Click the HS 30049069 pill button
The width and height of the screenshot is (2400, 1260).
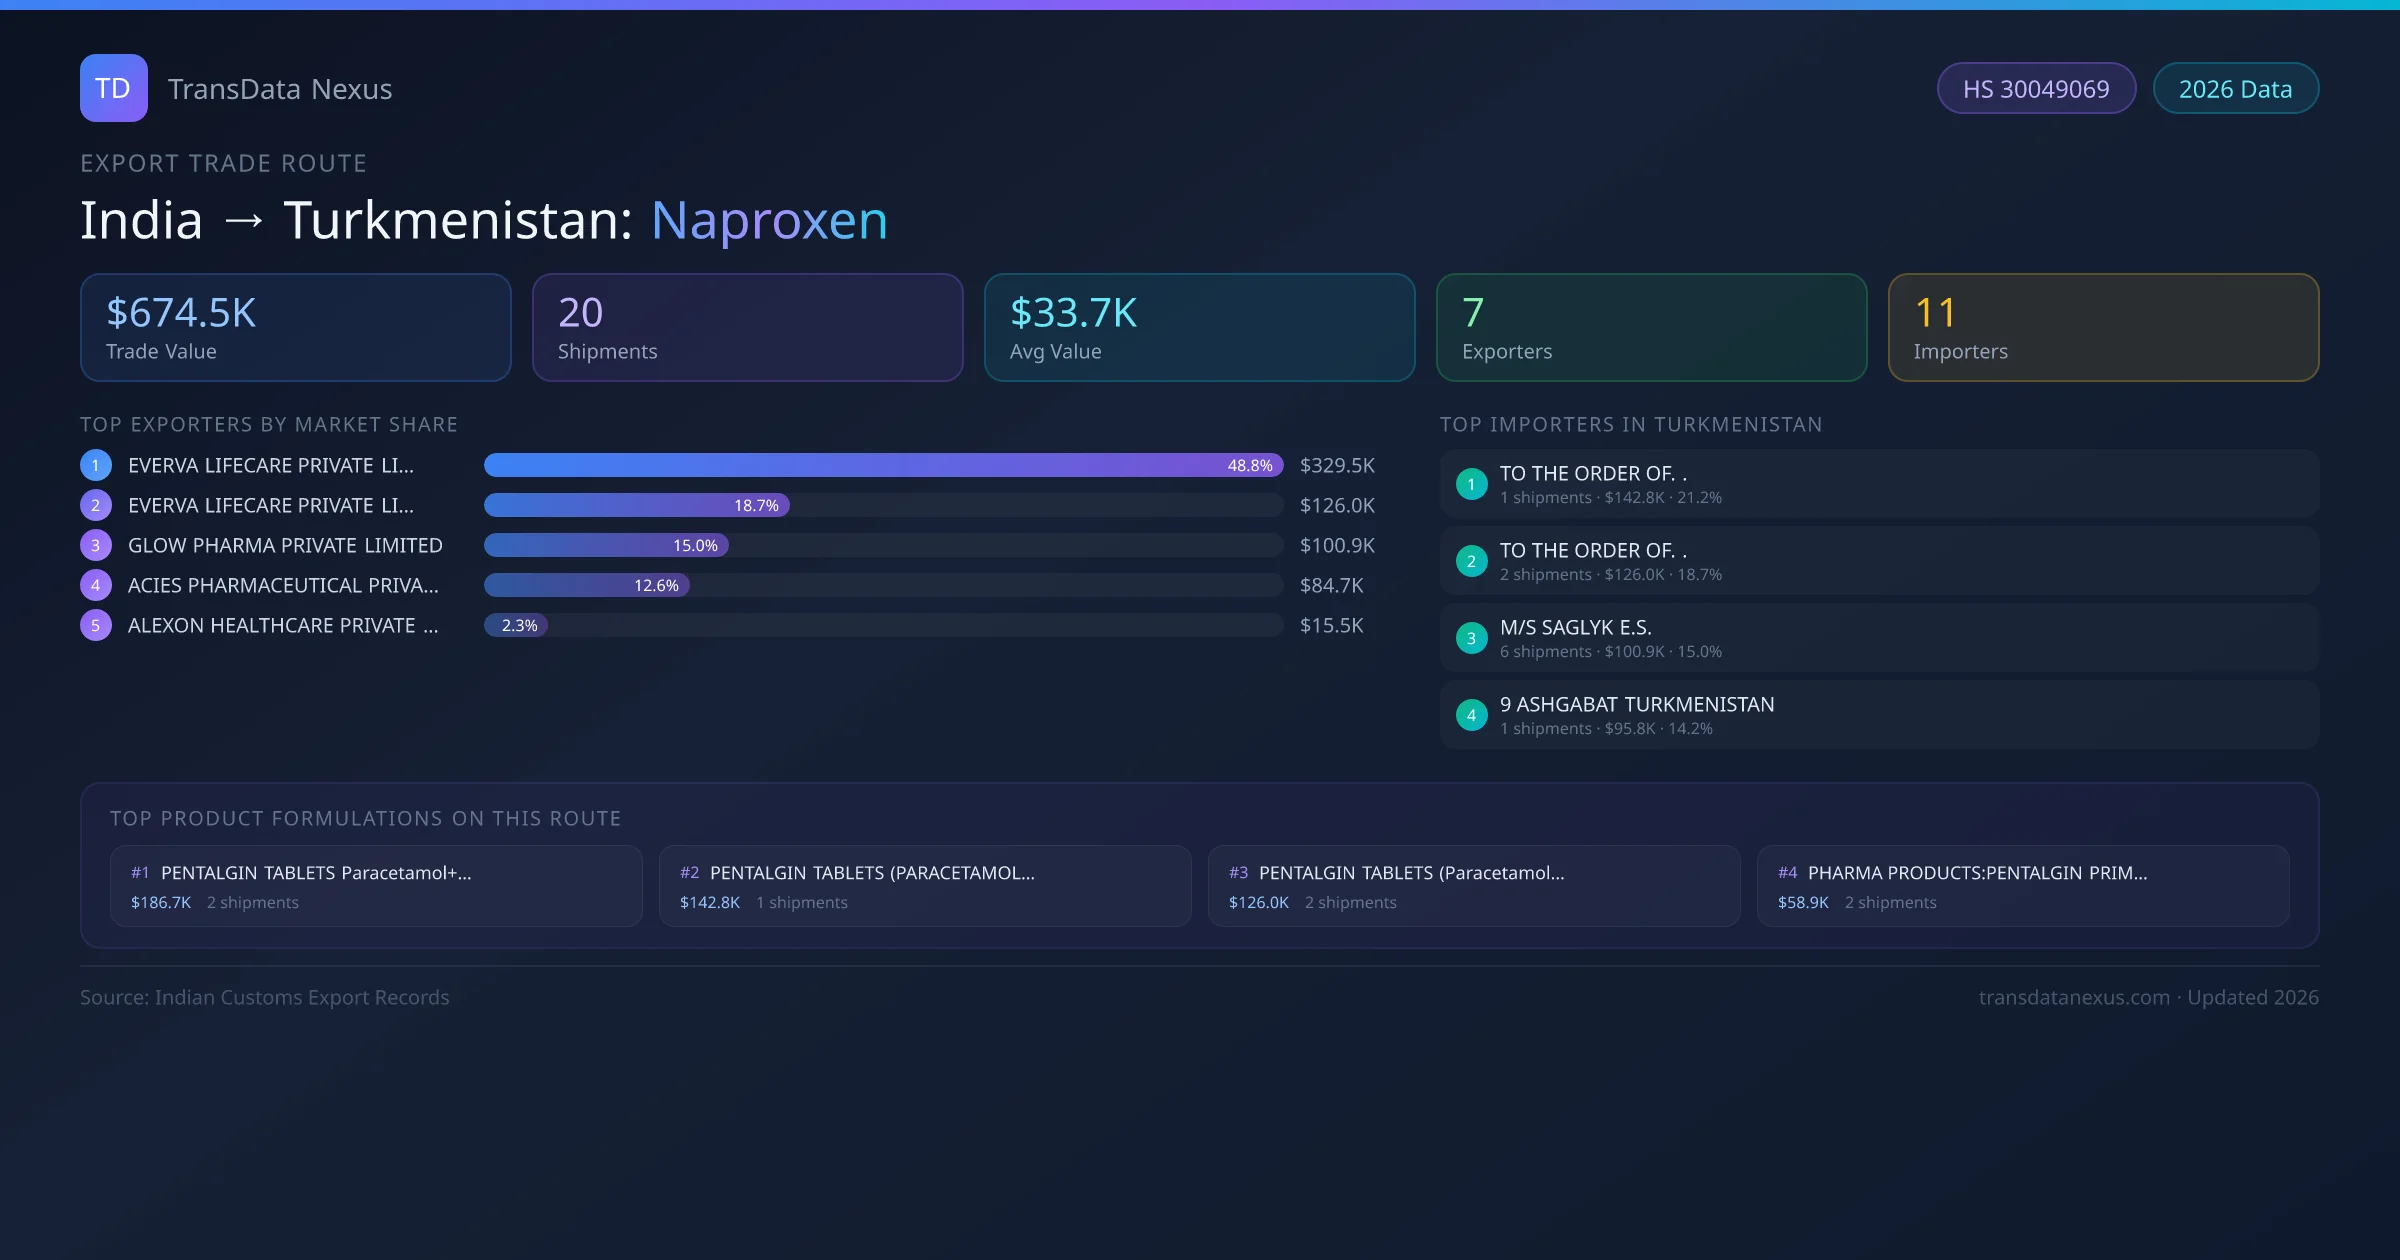(2035, 89)
